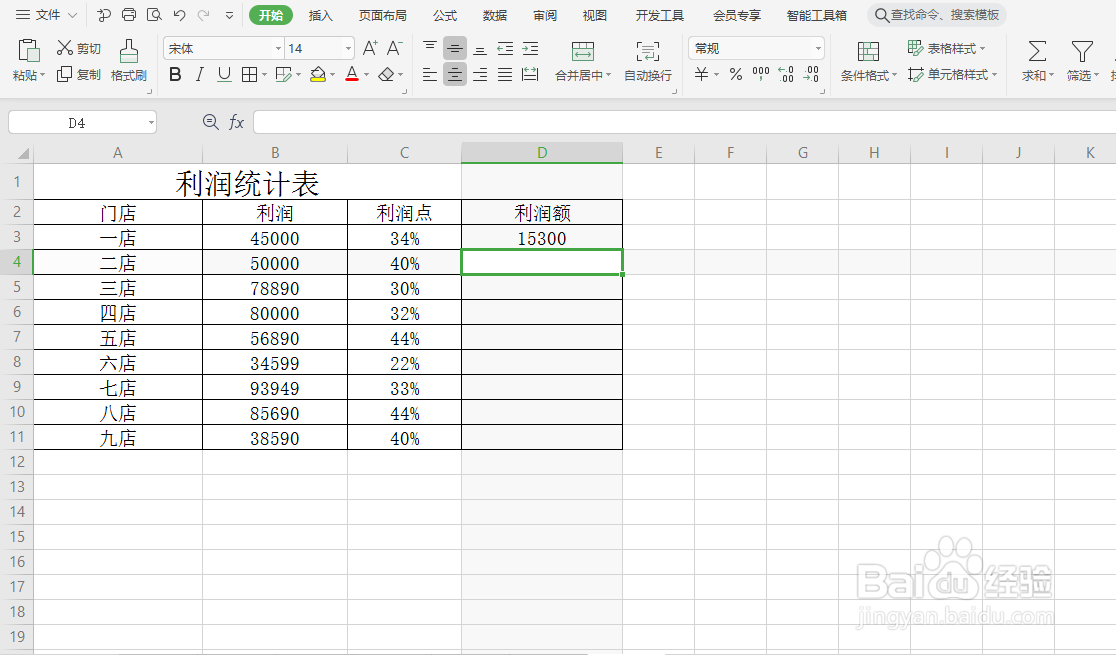
Task: Open the font size dropdown showing 14
Action: click(348, 48)
